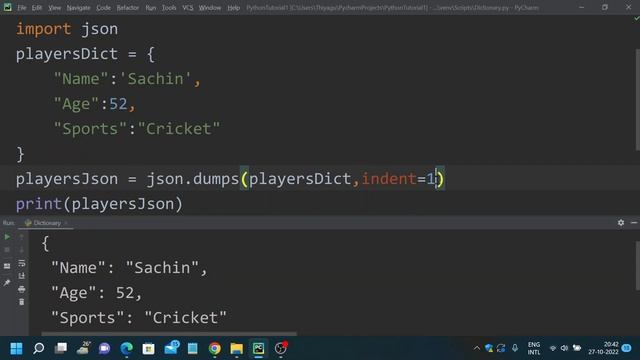Click the PyCharm application logo icon
The height and width of the screenshot is (360, 640).
click(7, 7)
